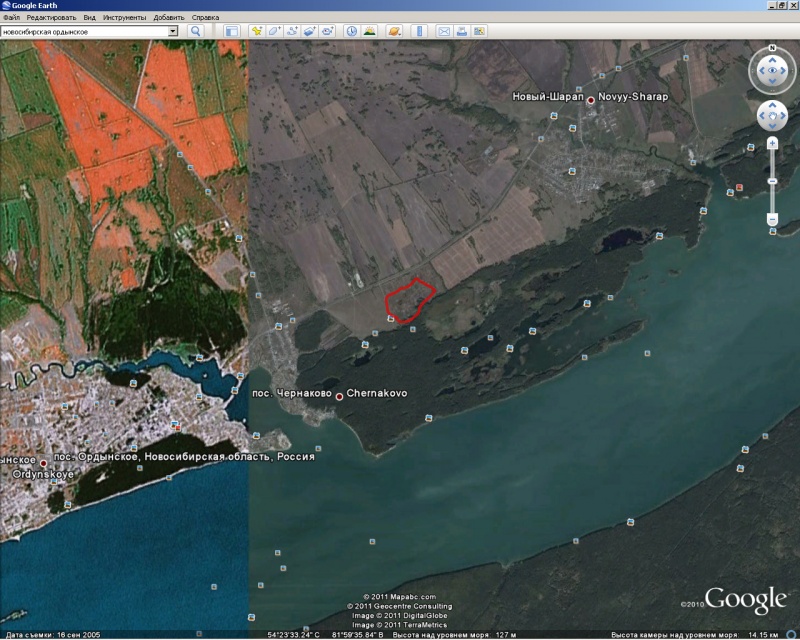The height and width of the screenshot is (640, 800).
Task: Click the Print icon in toolbar
Action: (x=461, y=31)
